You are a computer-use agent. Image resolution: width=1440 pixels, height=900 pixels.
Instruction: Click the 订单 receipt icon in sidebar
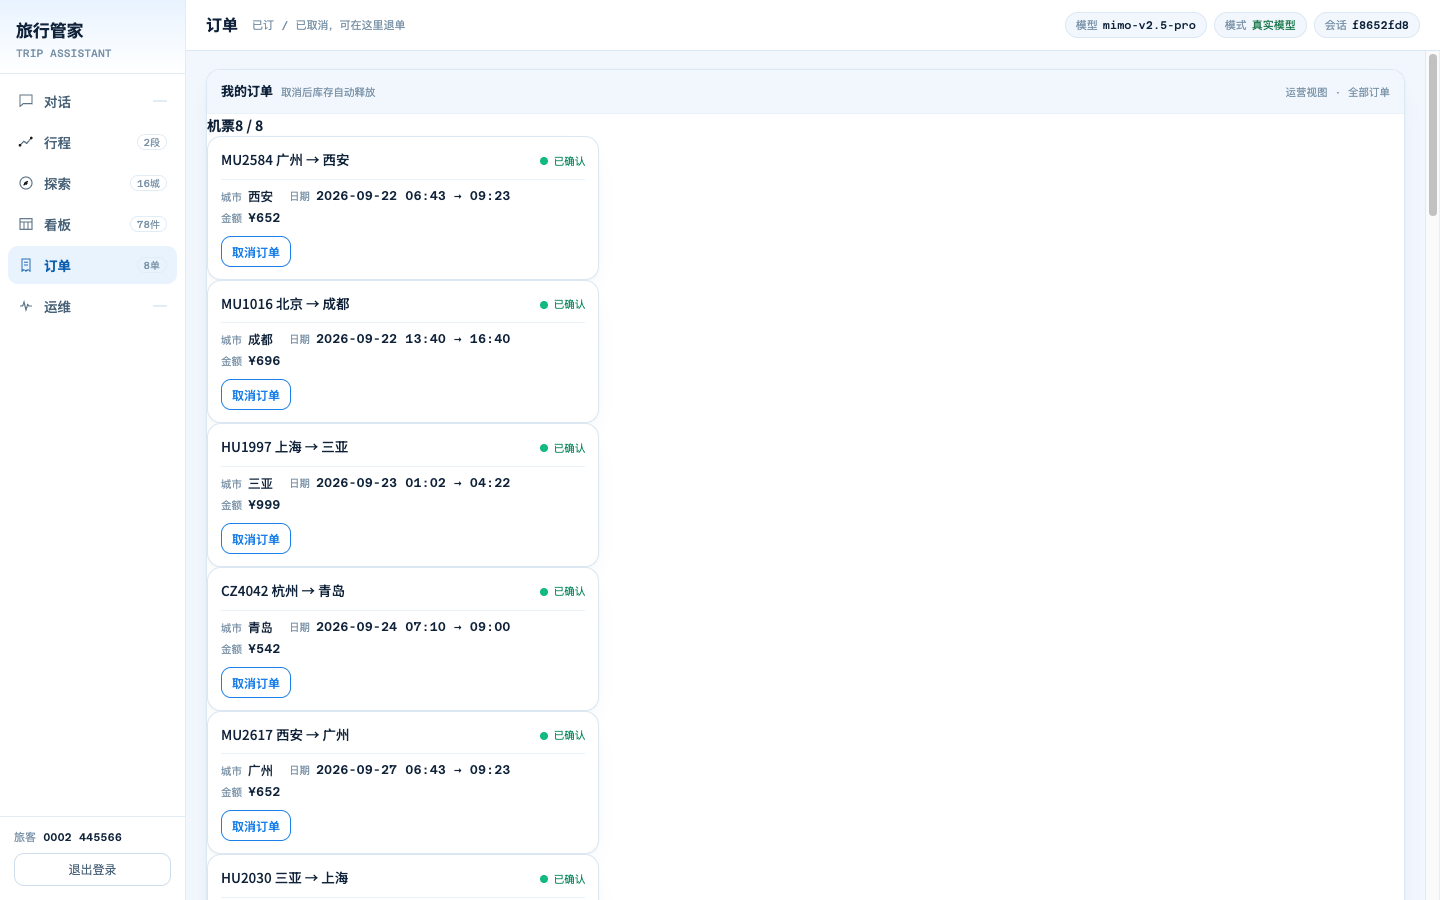26,265
